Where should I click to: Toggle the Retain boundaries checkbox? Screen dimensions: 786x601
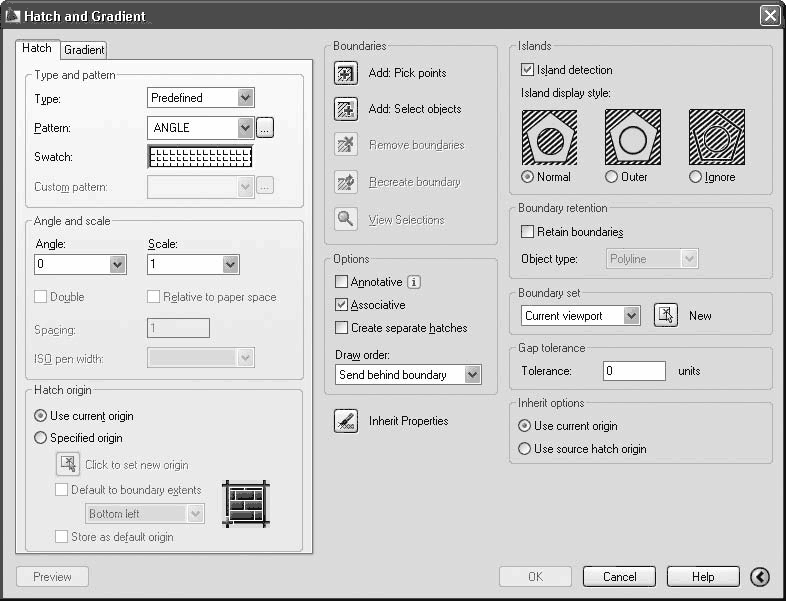pos(527,232)
